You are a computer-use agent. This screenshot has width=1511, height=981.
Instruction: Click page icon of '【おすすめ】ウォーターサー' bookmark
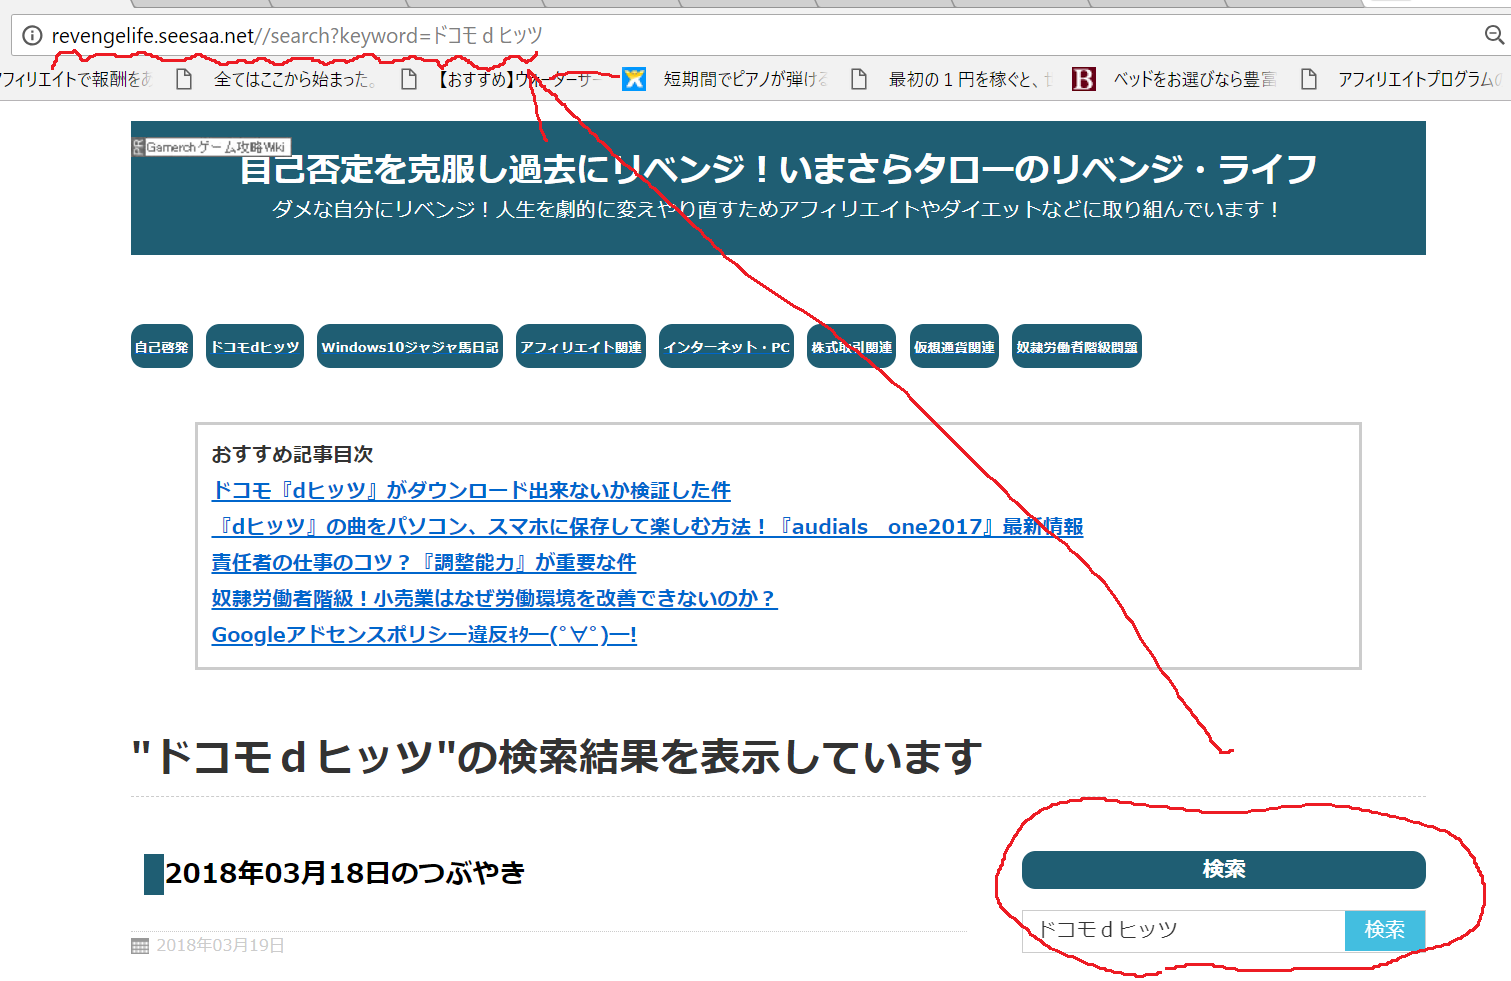click(x=408, y=79)
